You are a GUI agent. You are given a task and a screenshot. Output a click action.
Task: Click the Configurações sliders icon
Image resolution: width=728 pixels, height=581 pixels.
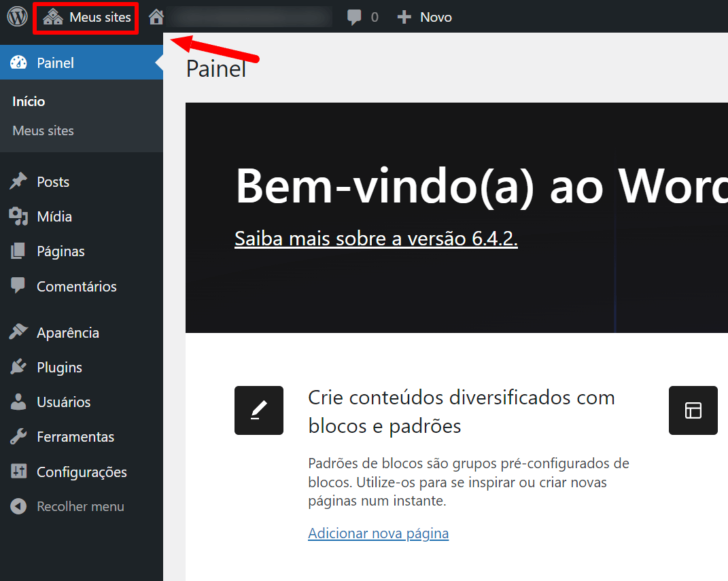pos(19,471)
